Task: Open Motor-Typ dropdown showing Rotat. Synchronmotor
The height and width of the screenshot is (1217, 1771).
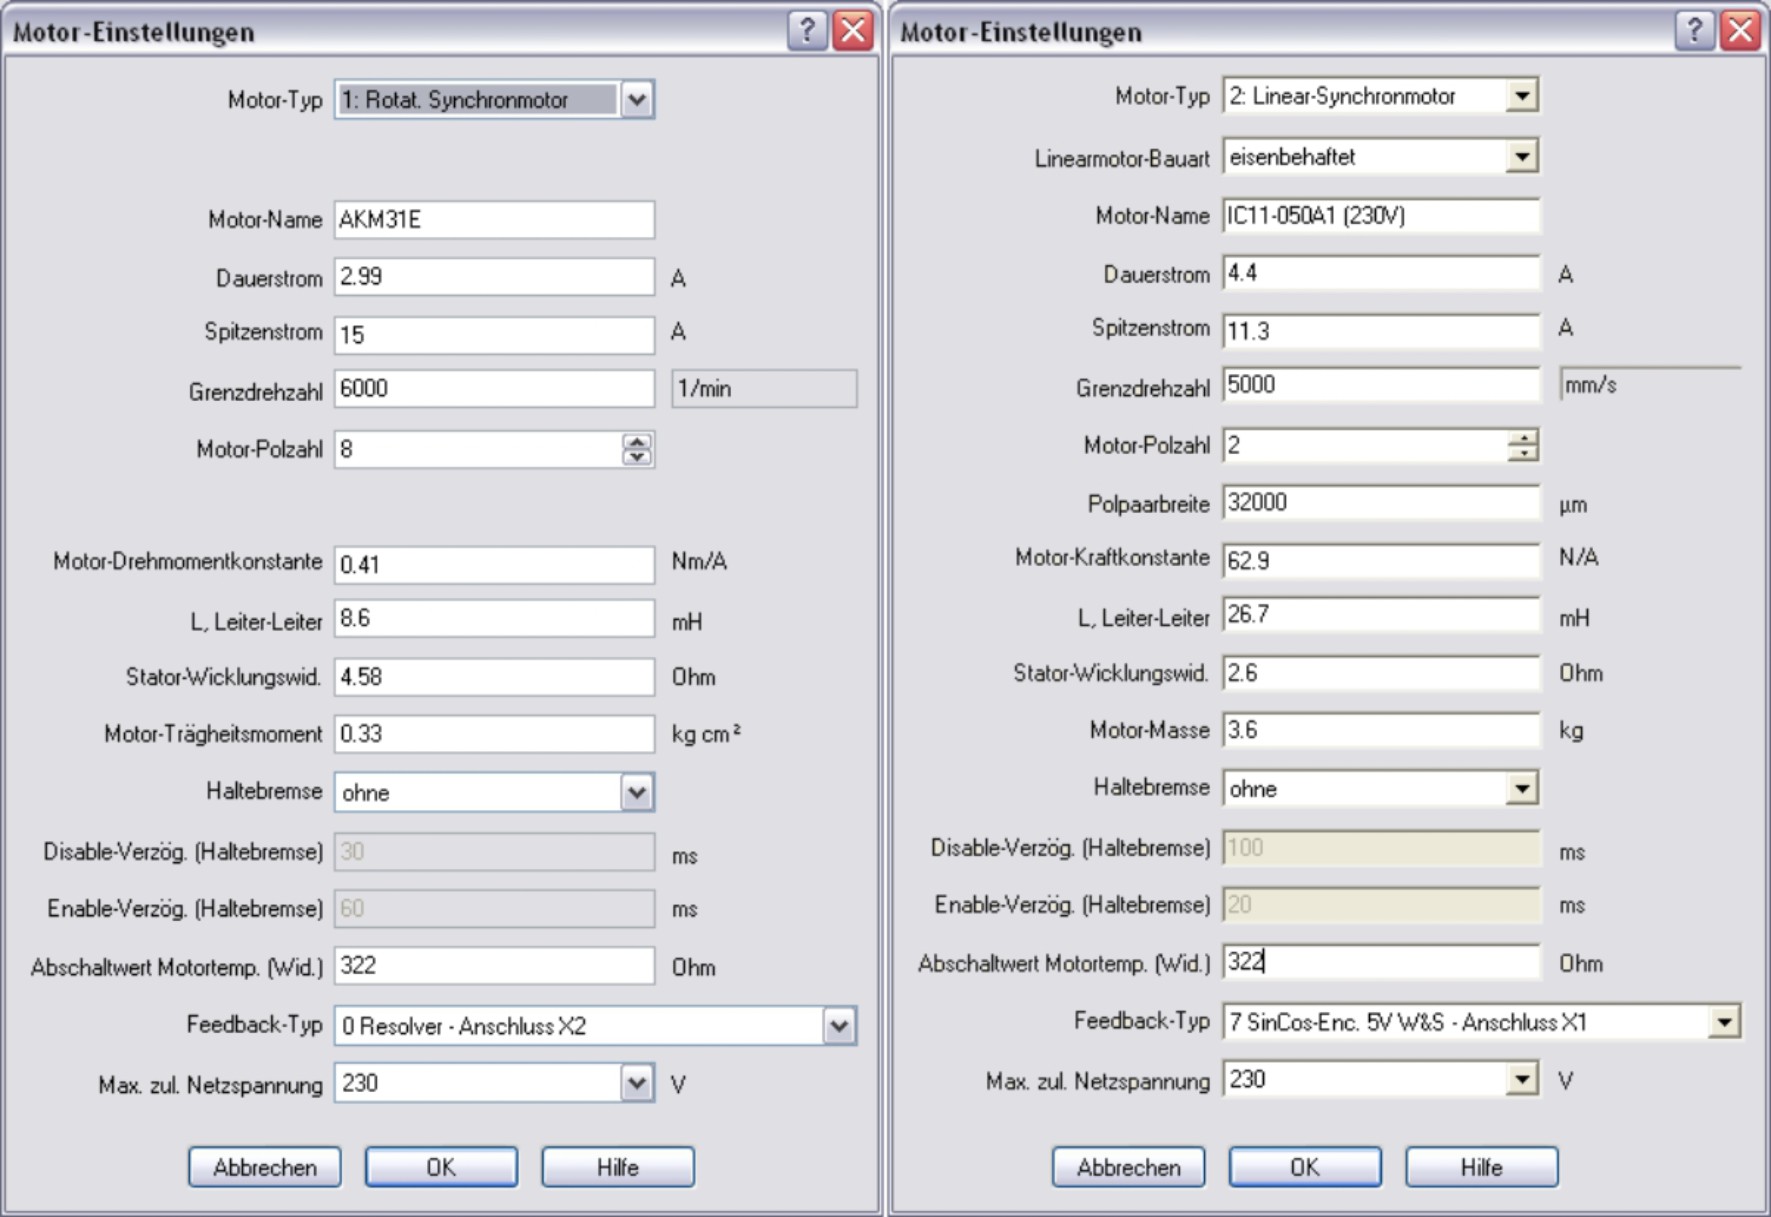Action: coord(637,100)
